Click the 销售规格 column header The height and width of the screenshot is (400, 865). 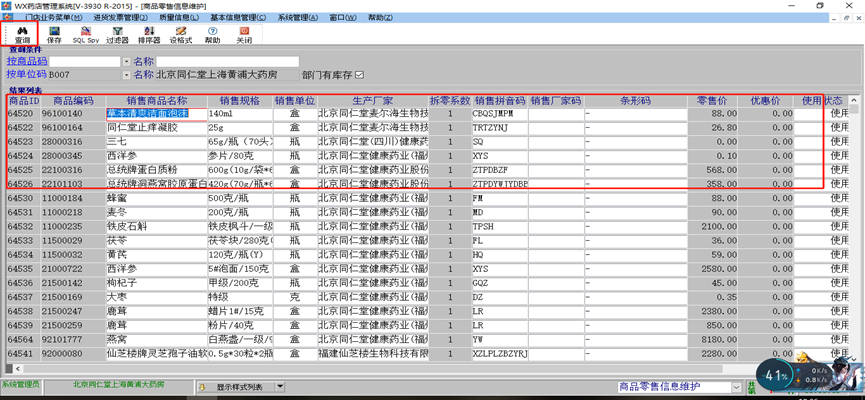coord(240,101)
